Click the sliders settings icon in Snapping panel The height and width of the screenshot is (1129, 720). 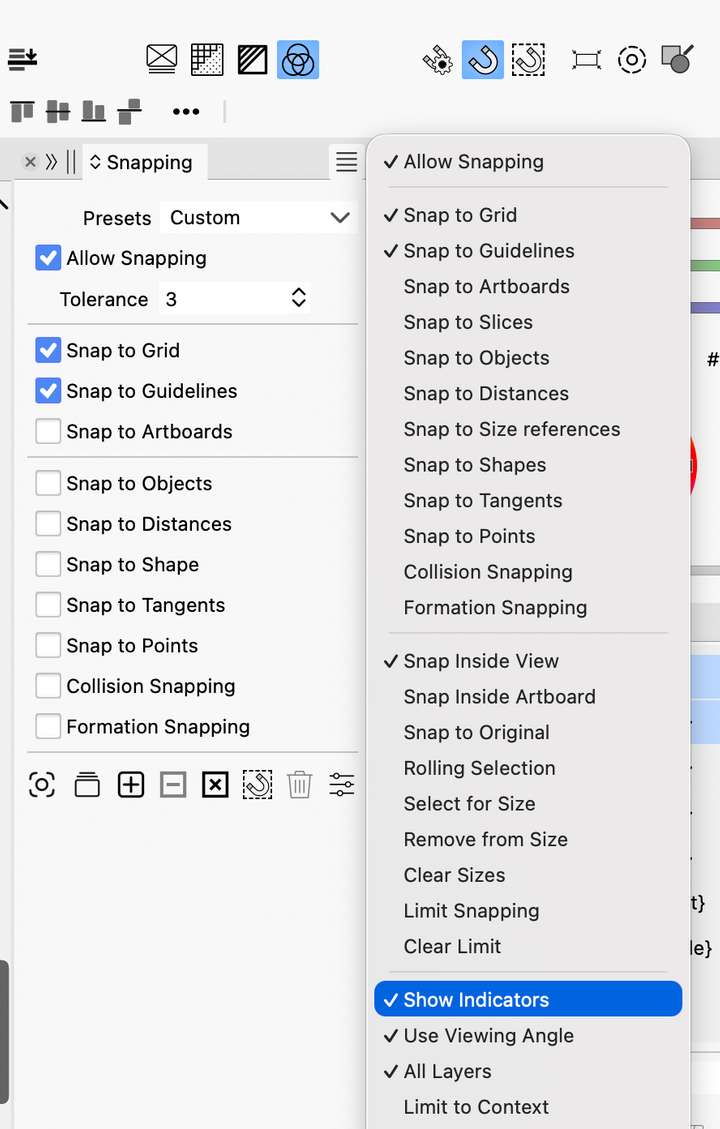pyautogui.click(x=342, y=785)
